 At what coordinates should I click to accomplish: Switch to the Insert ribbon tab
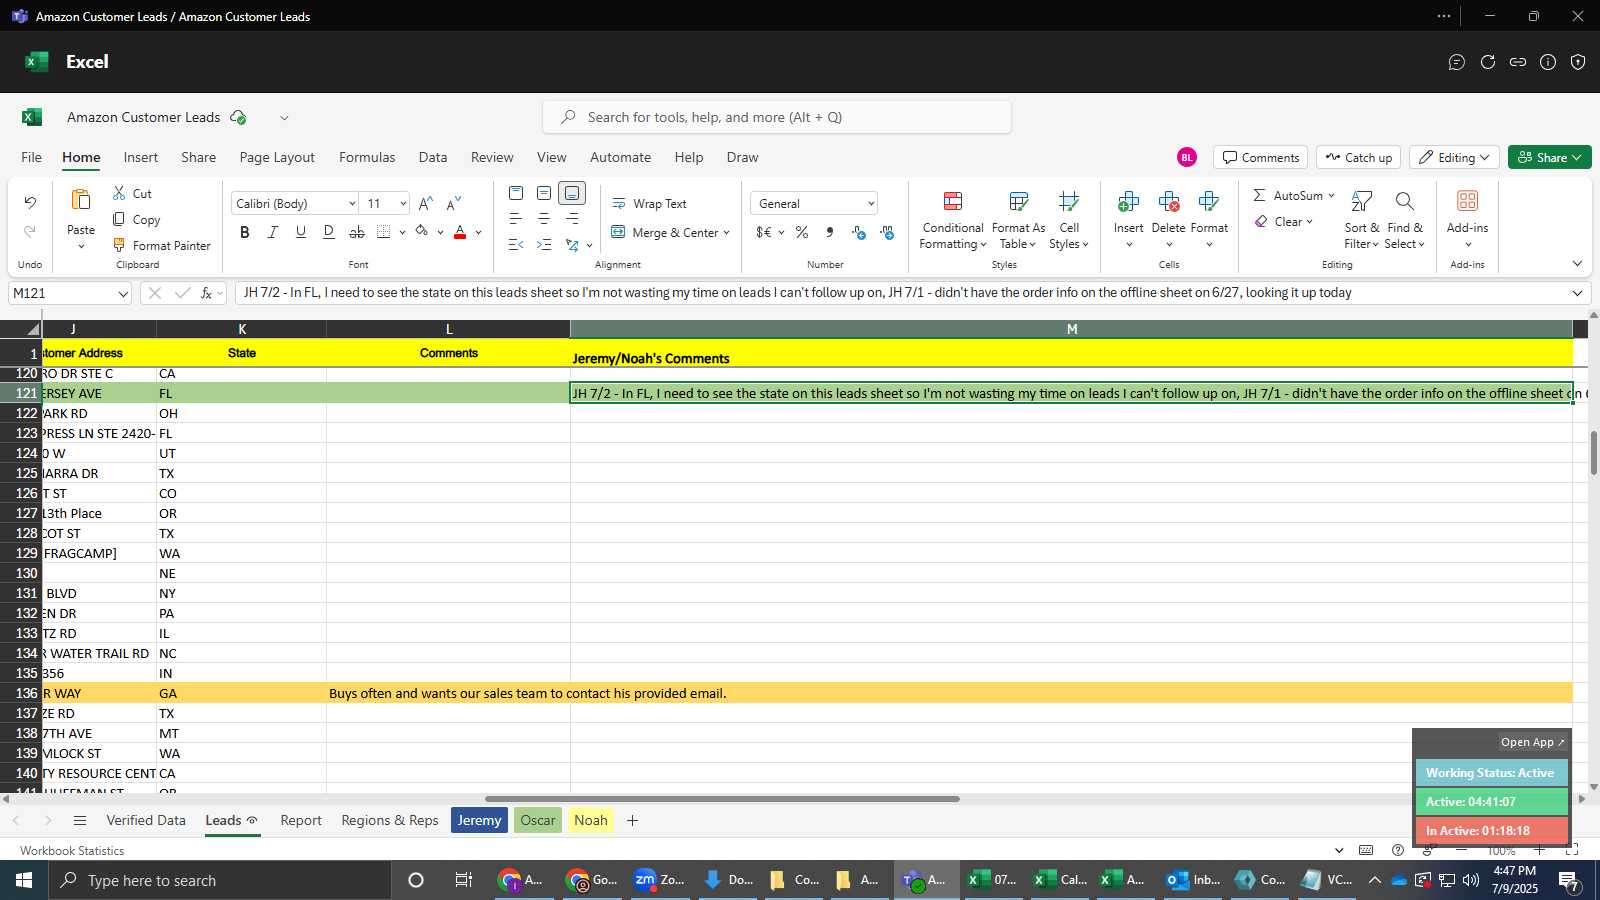click(x=141, y=157)
